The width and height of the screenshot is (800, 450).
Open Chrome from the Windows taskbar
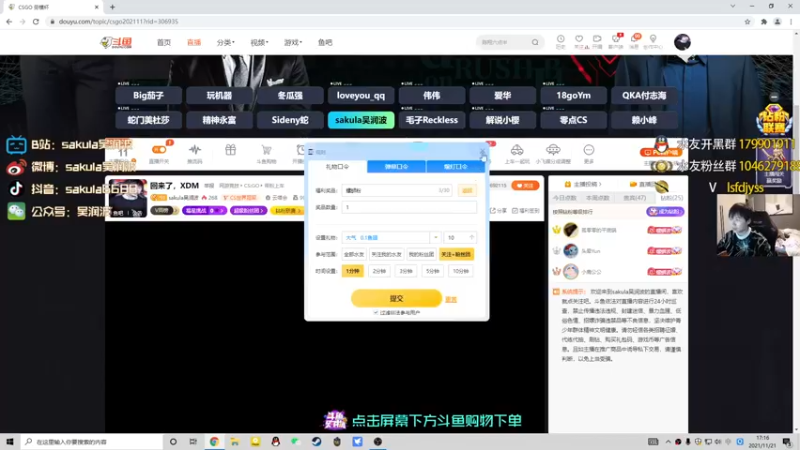click(214, 442)
